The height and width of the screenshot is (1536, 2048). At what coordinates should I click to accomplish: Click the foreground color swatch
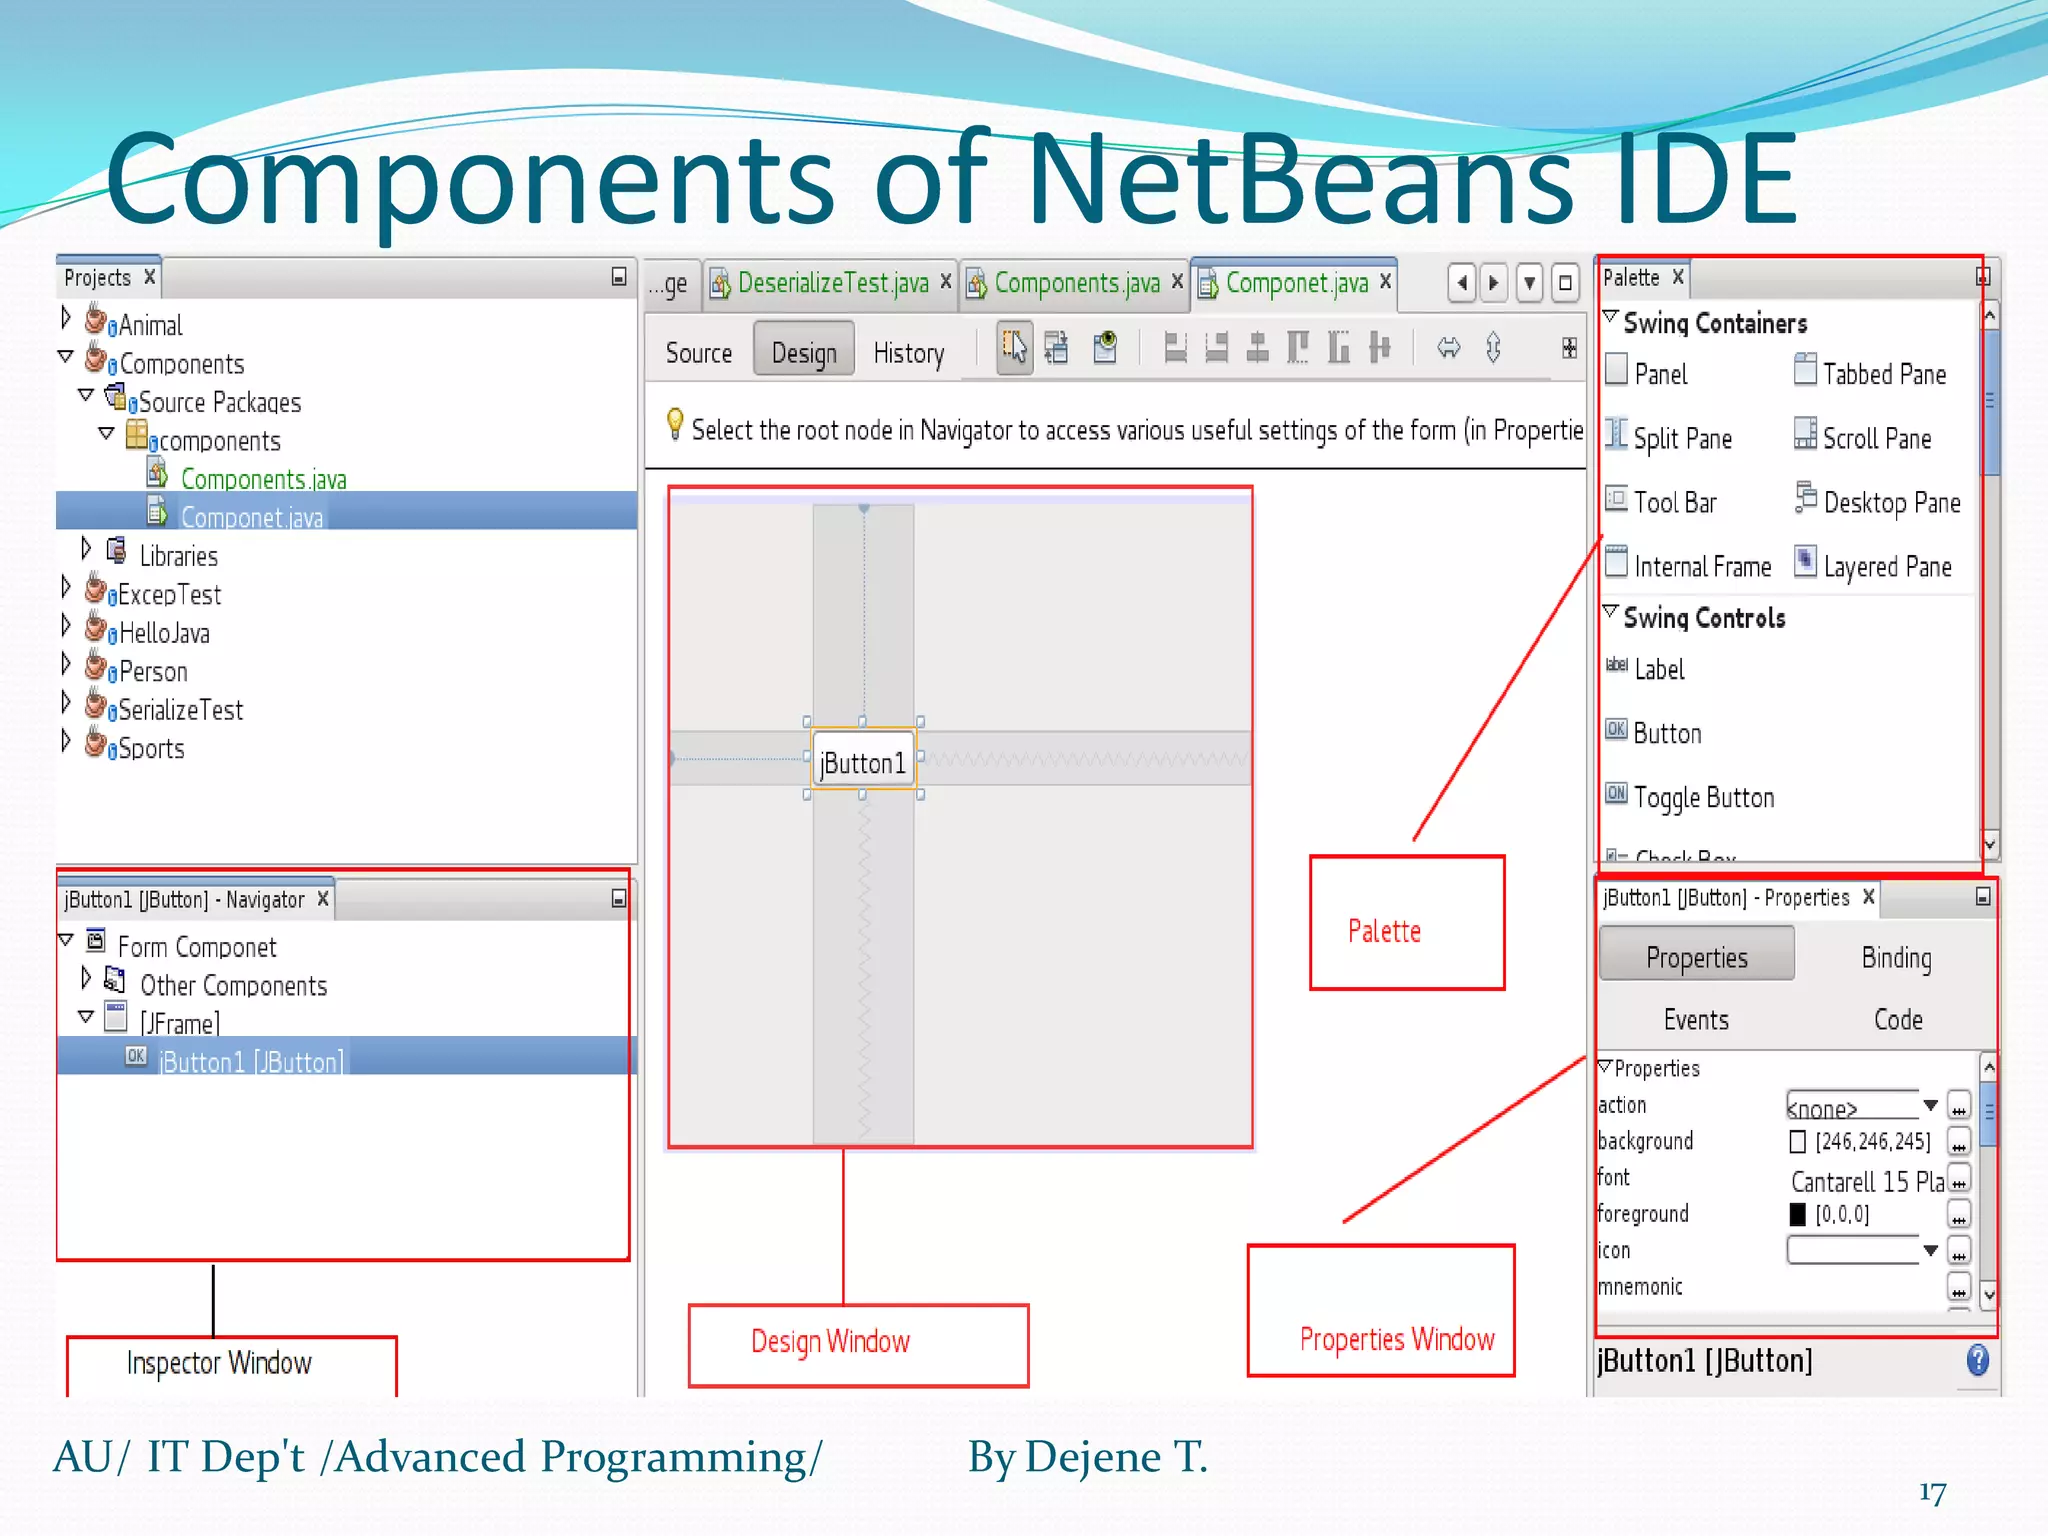(x=1798, y=1214)
